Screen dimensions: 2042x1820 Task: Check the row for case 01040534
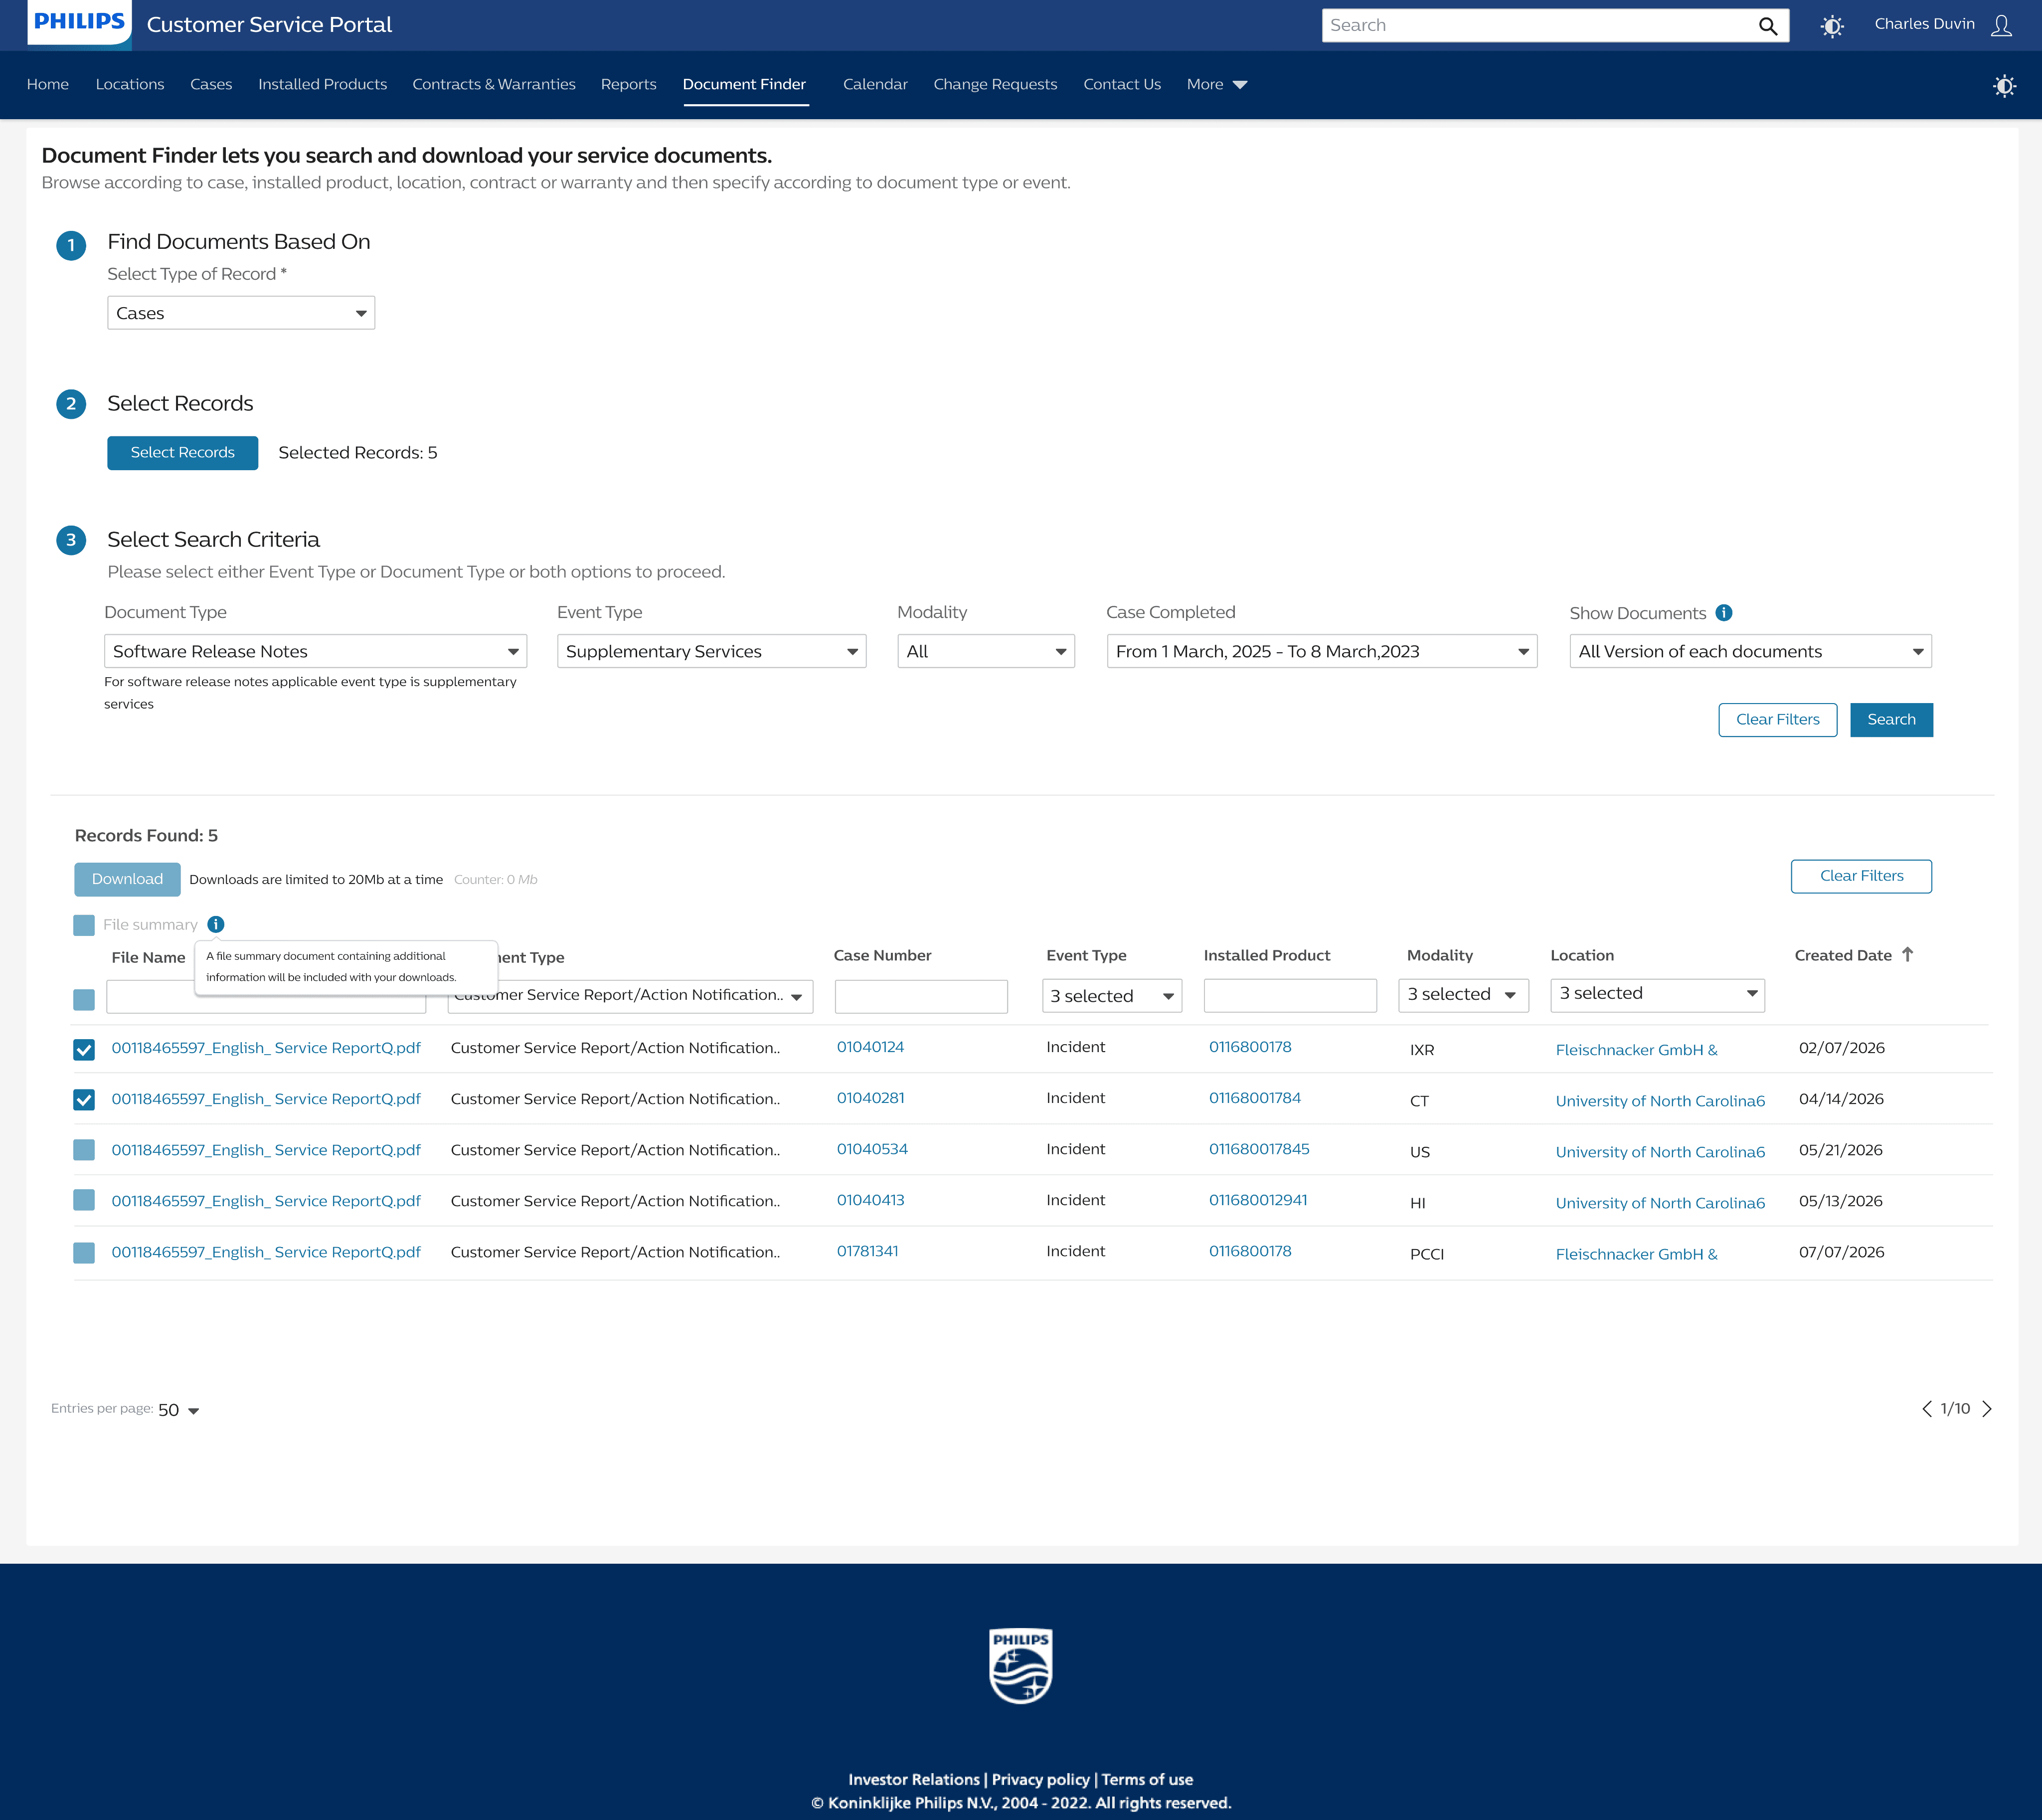click(84, 1150)
